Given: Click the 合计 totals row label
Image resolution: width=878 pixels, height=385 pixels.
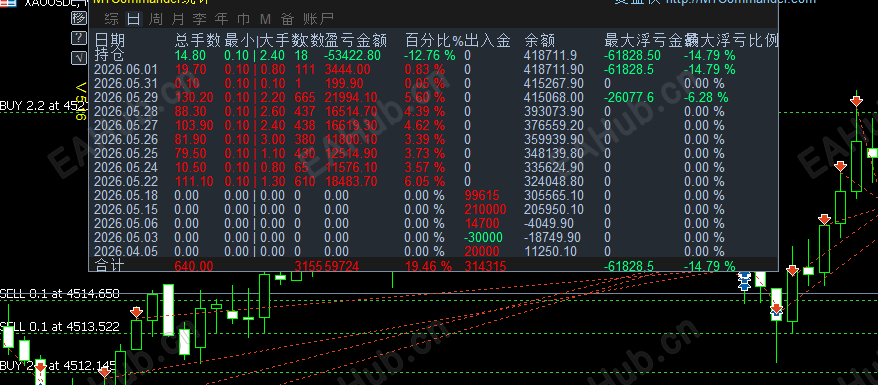Looking at the screenshot, I should point(109,265).
